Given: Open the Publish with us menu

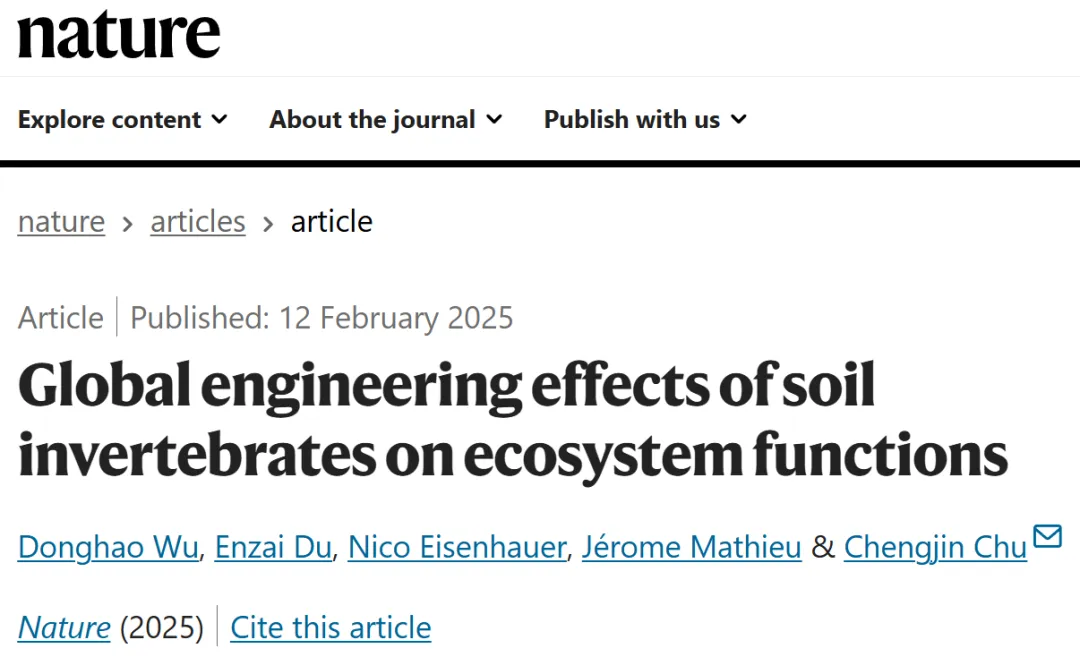Looking at the screenshot, I should coord(632,120).
